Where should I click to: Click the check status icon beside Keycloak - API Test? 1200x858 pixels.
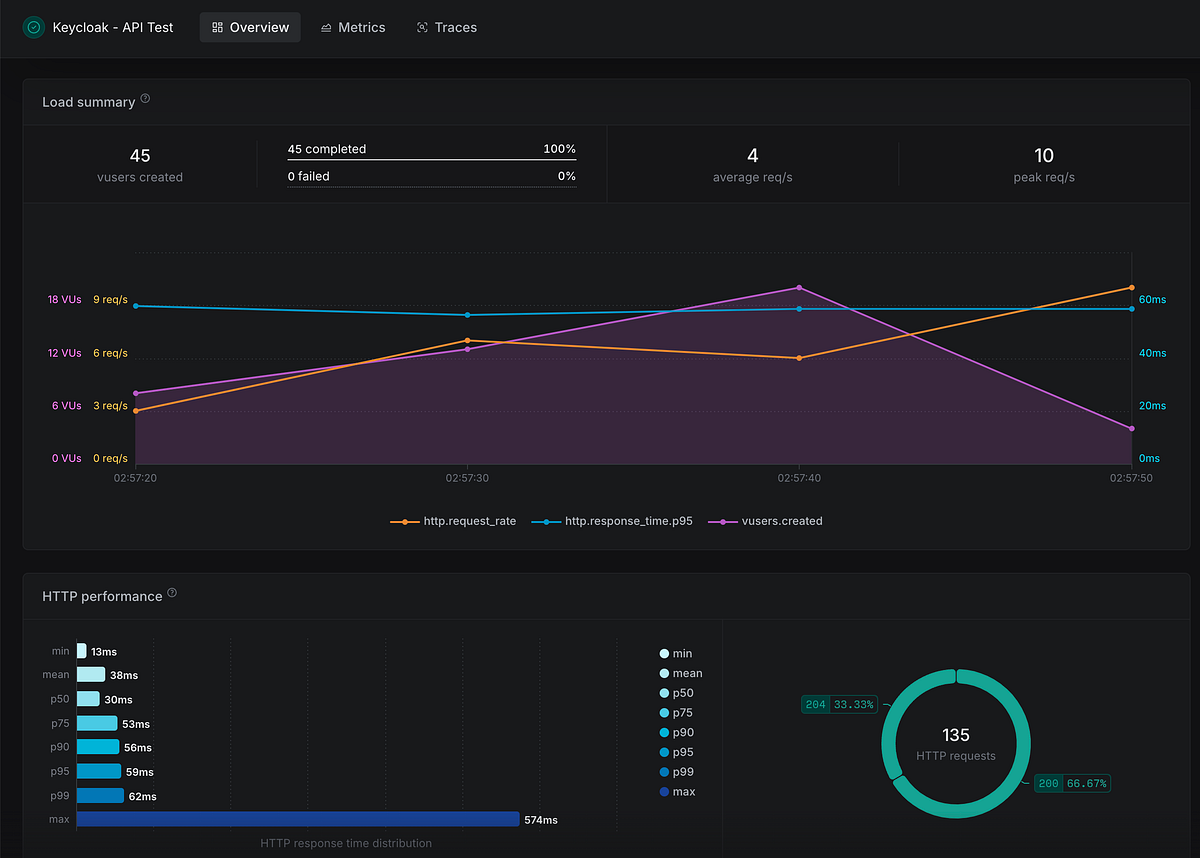33,27
